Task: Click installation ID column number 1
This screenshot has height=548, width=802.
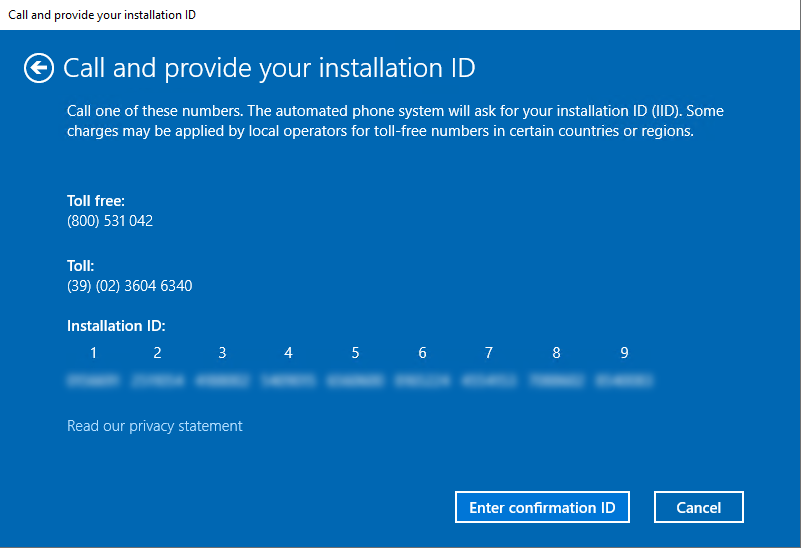Action: 93,353
